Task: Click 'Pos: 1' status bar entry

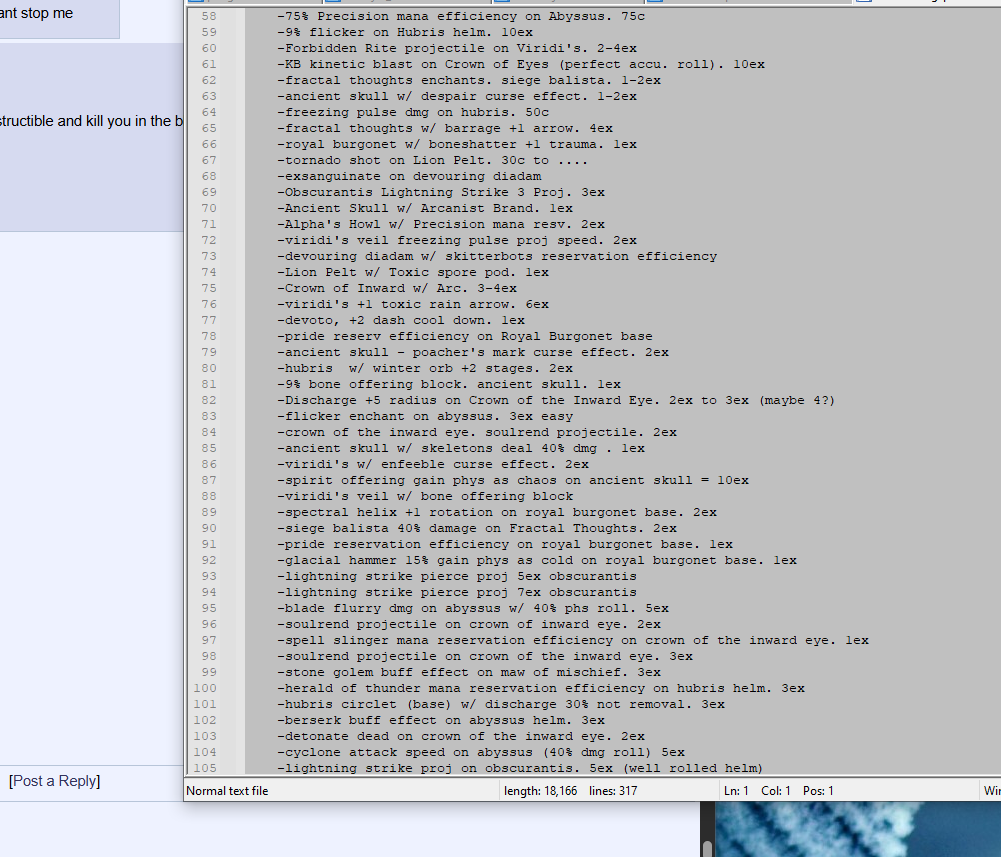Action: [x=818, y=791]
